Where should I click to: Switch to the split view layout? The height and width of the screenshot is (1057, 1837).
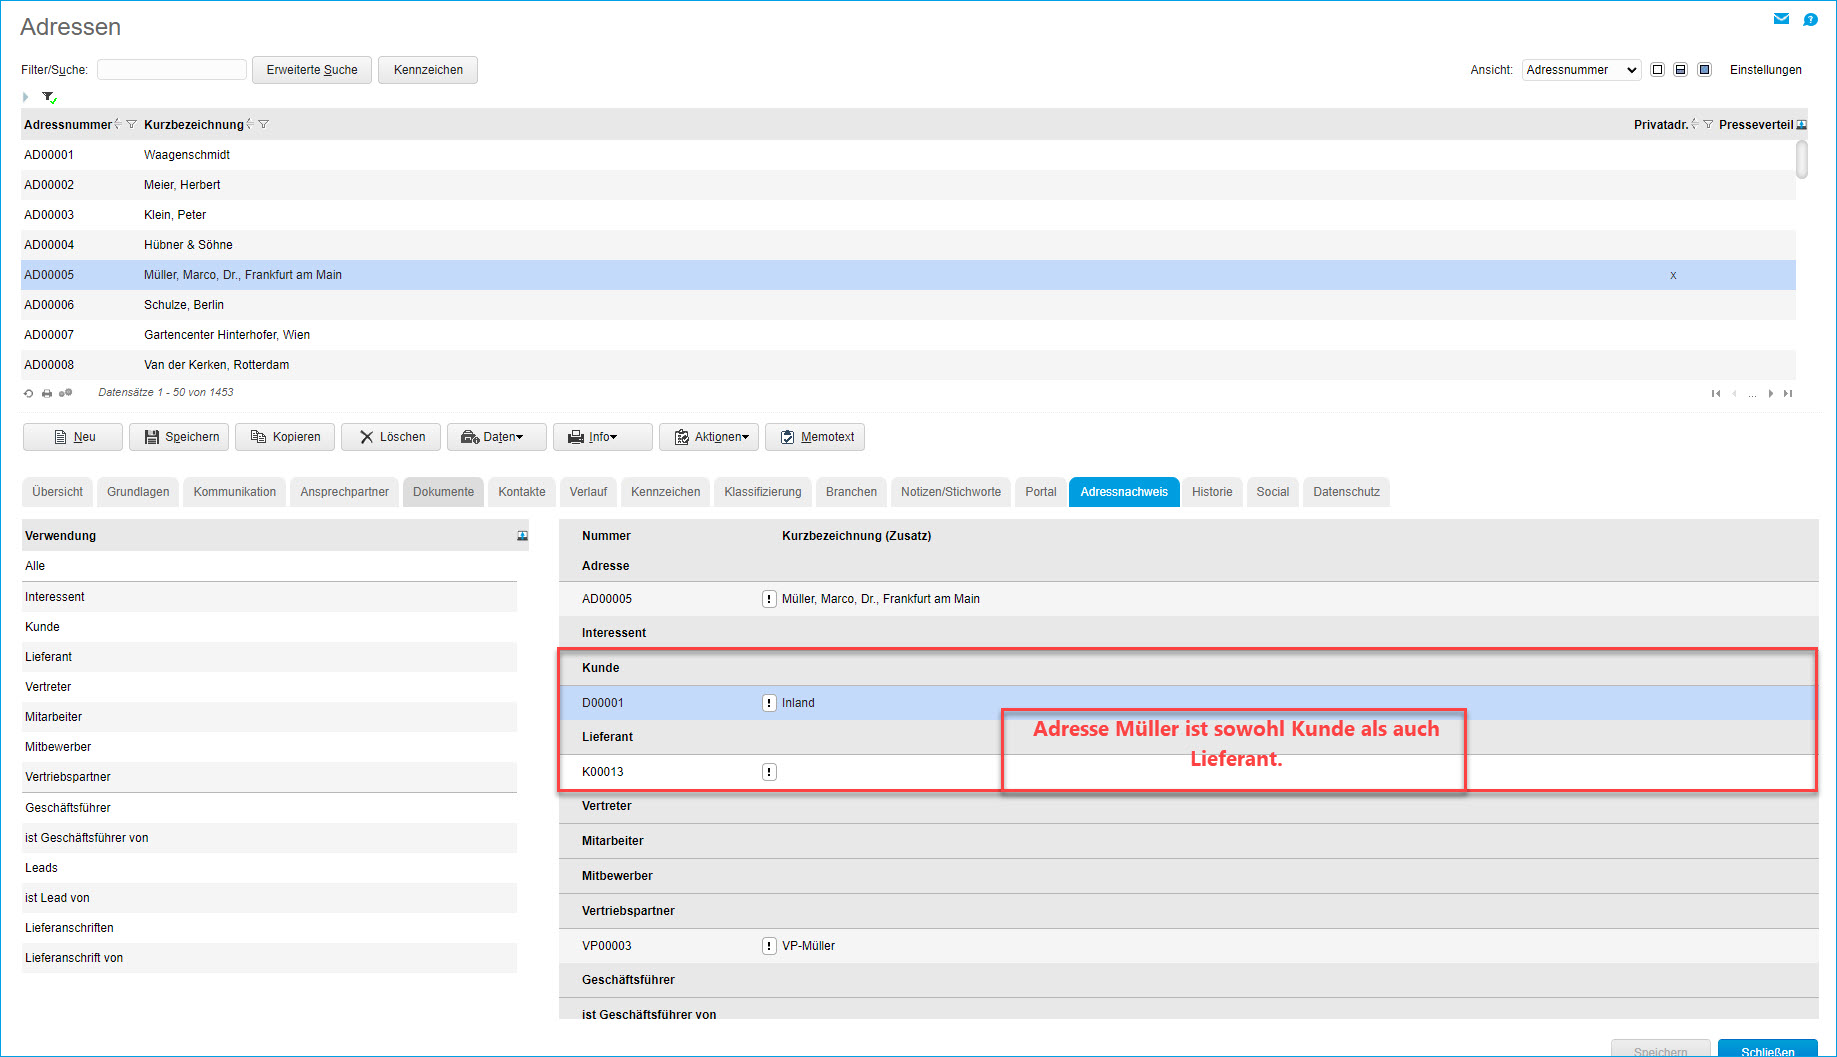(1680, 70)
